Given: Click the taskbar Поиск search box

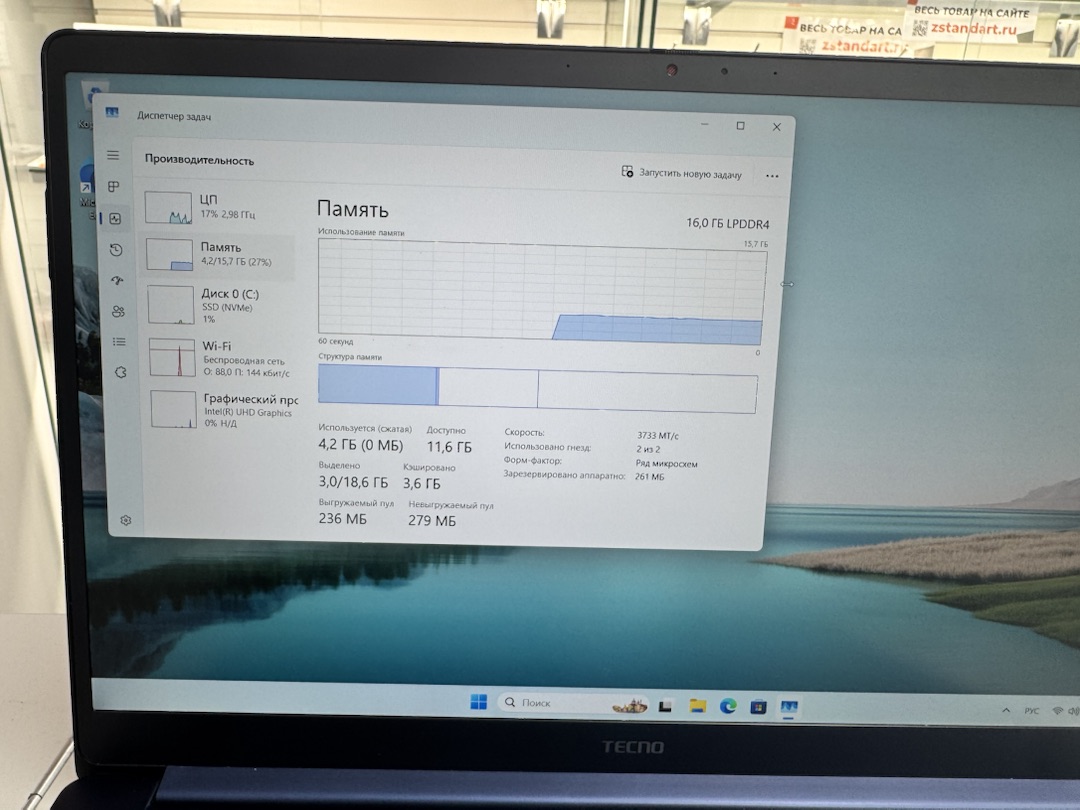Looking at the screenshot, I should 572,703.
